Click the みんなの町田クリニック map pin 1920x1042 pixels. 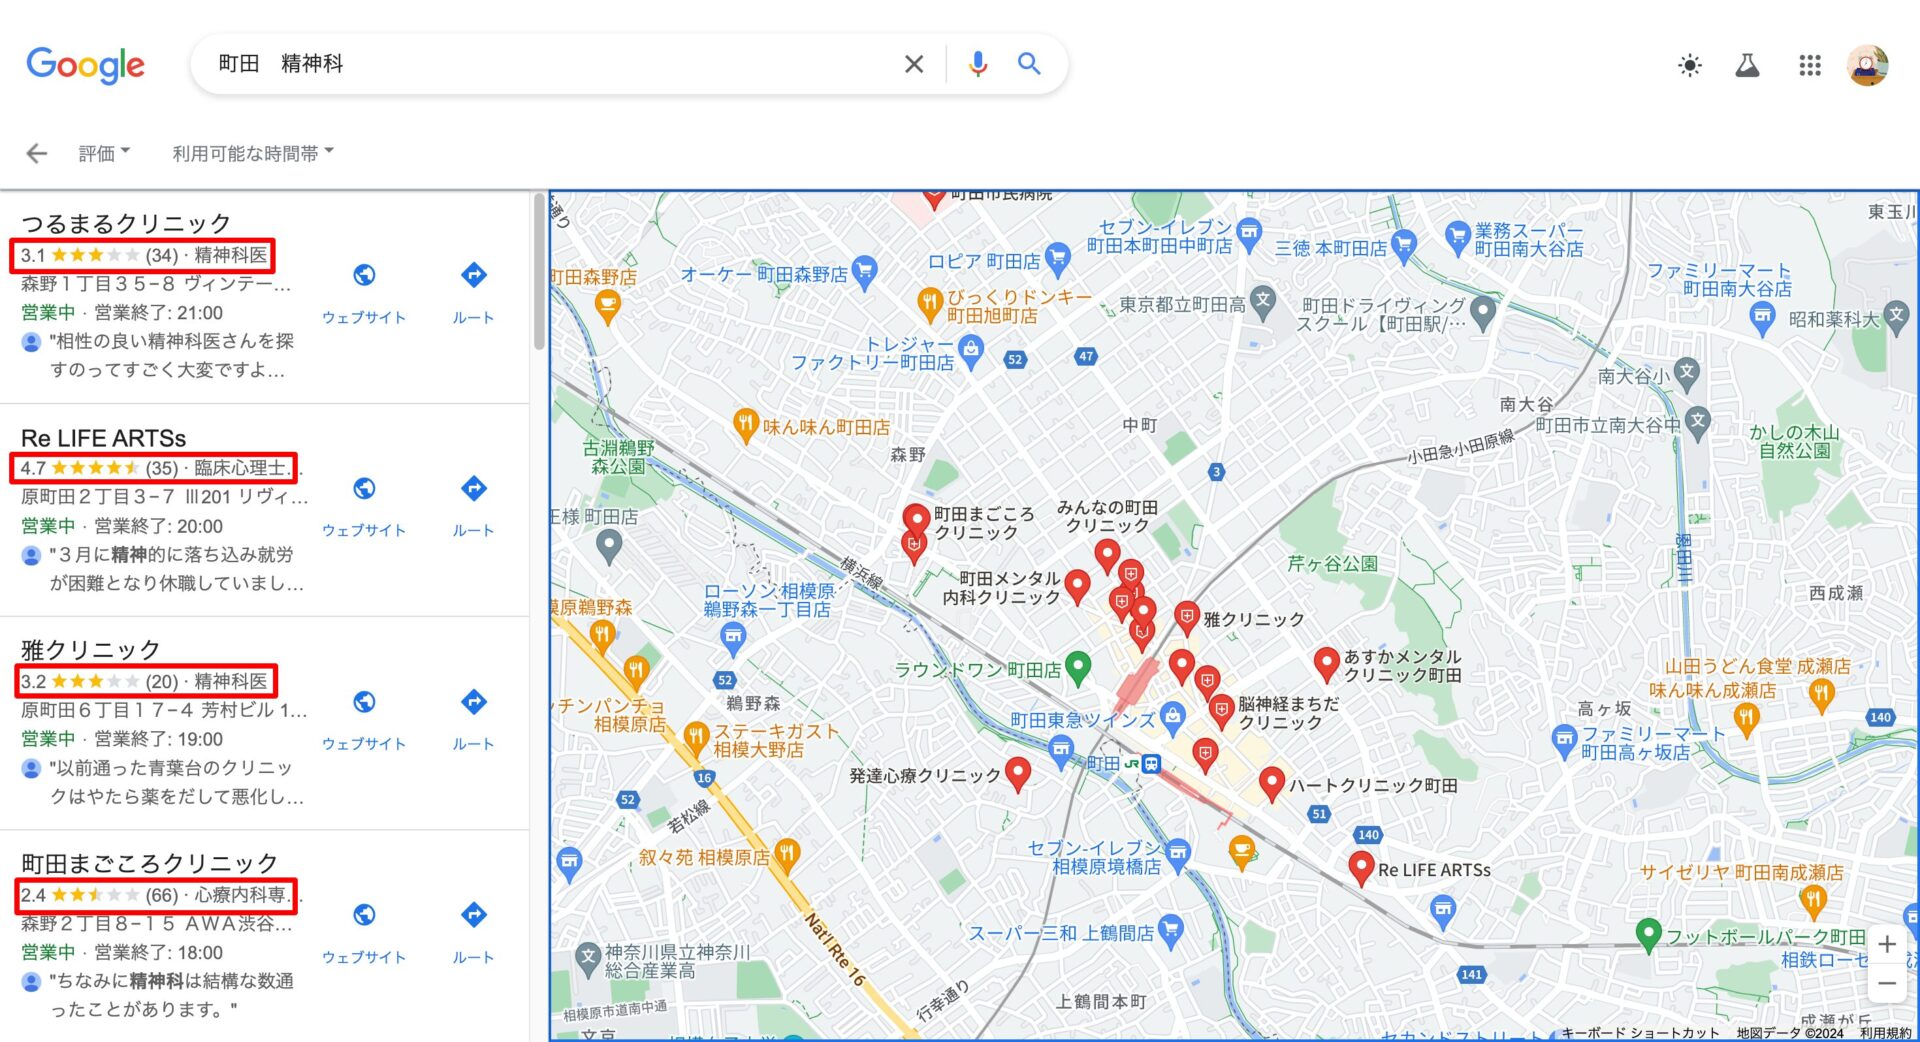(x=1107, y=556)
